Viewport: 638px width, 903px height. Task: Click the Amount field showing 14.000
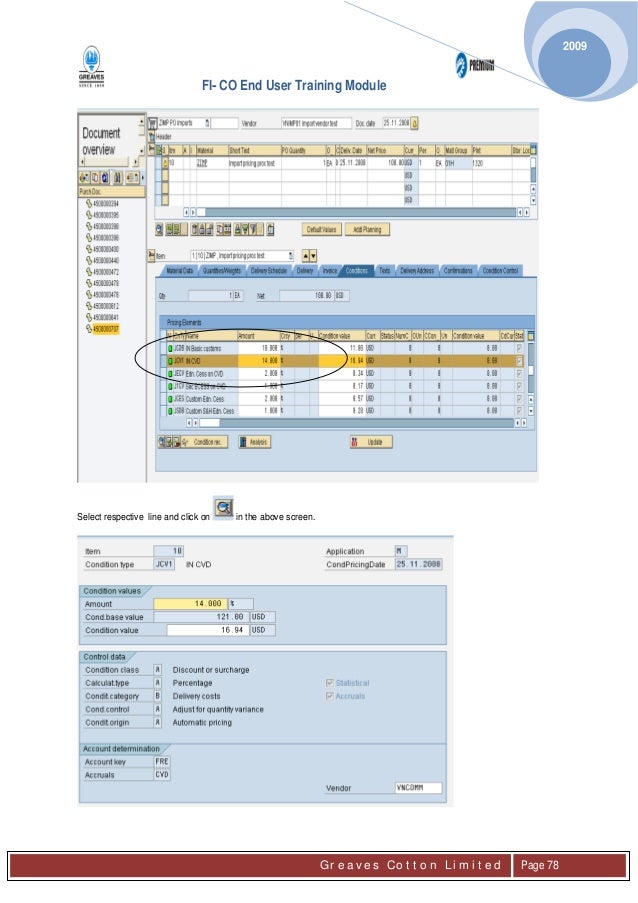191,604
